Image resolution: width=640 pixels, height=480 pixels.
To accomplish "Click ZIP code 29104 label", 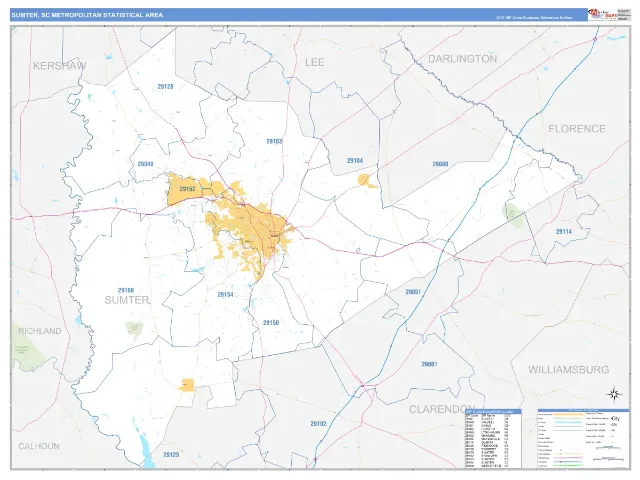I will point(355,161).
